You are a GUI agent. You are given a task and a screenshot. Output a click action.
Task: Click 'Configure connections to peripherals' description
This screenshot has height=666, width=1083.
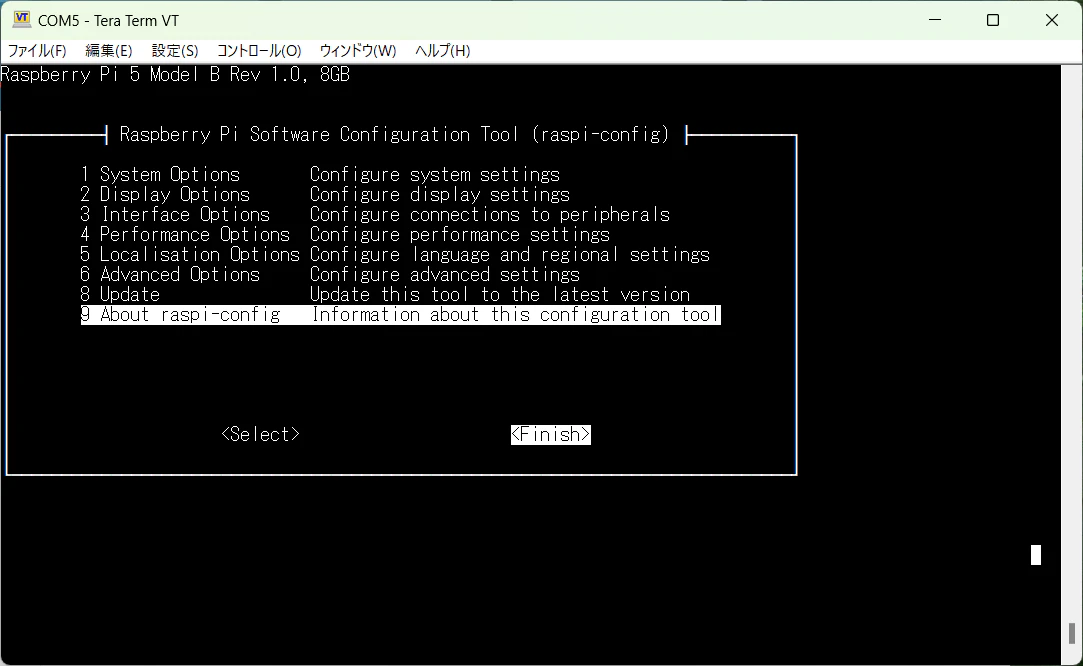[490, 214]
